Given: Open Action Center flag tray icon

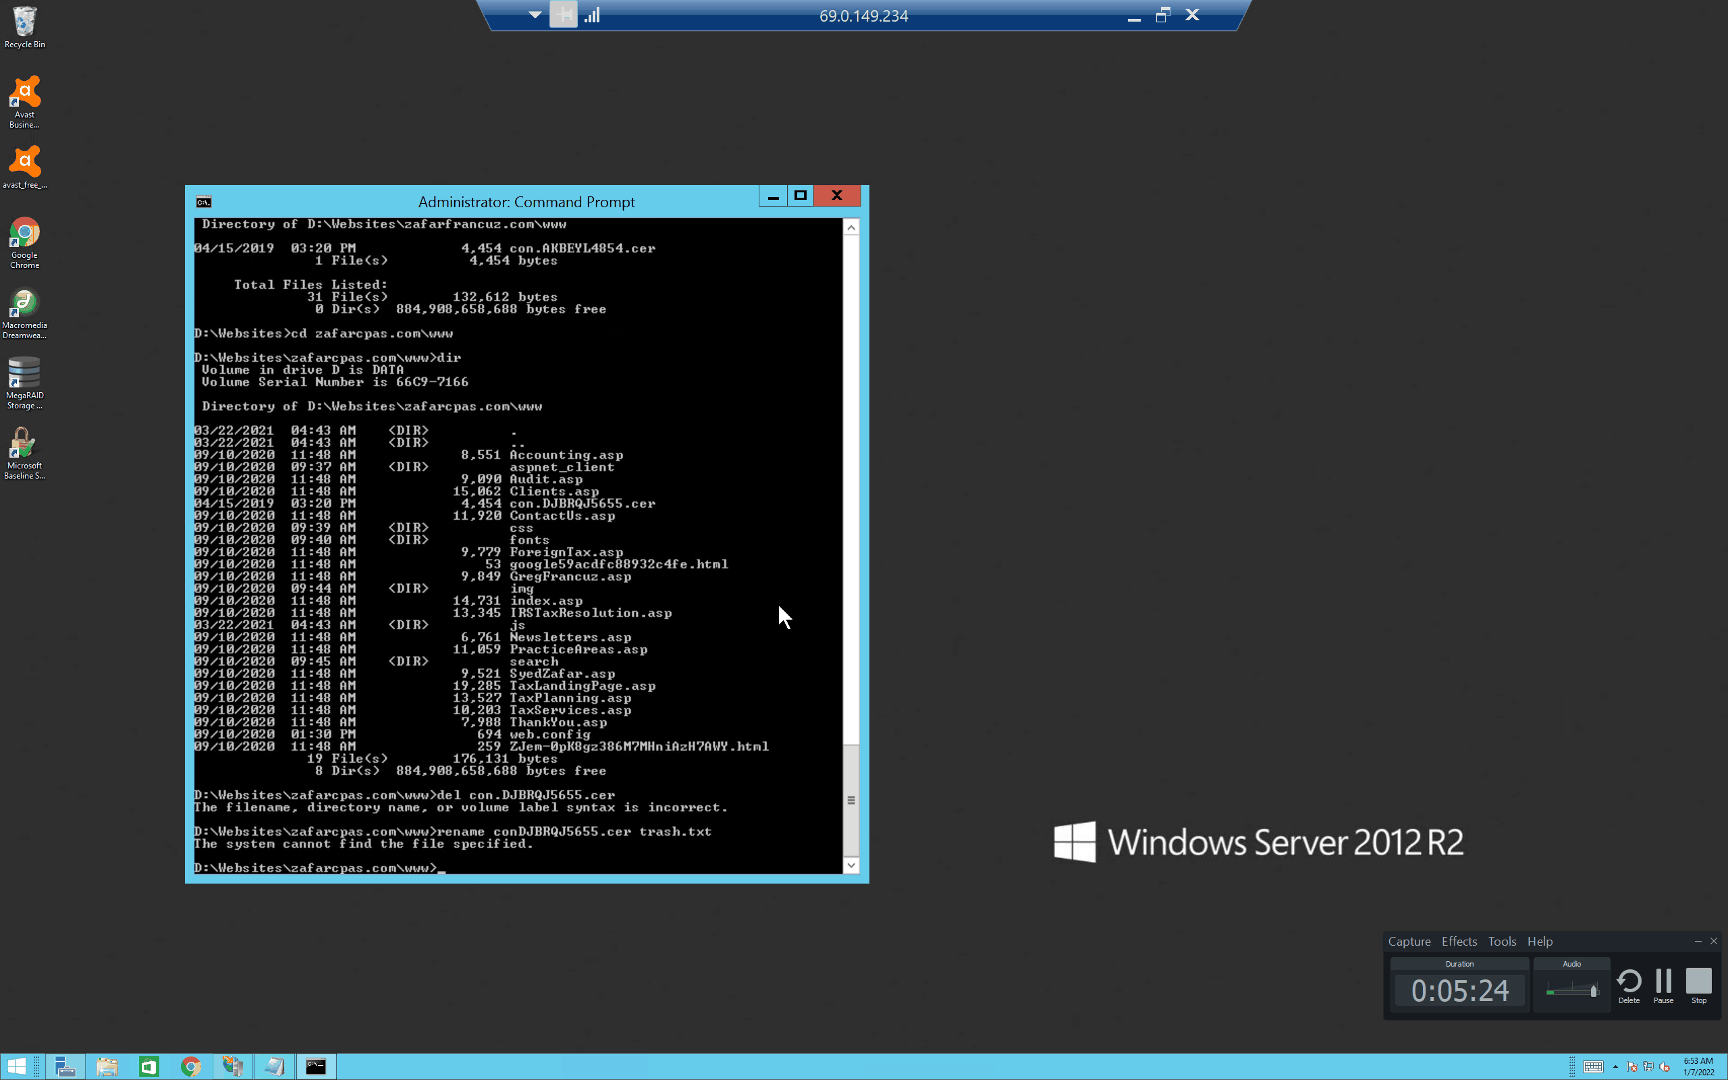Looking at the screenshot, I should click(1632, 1067).
